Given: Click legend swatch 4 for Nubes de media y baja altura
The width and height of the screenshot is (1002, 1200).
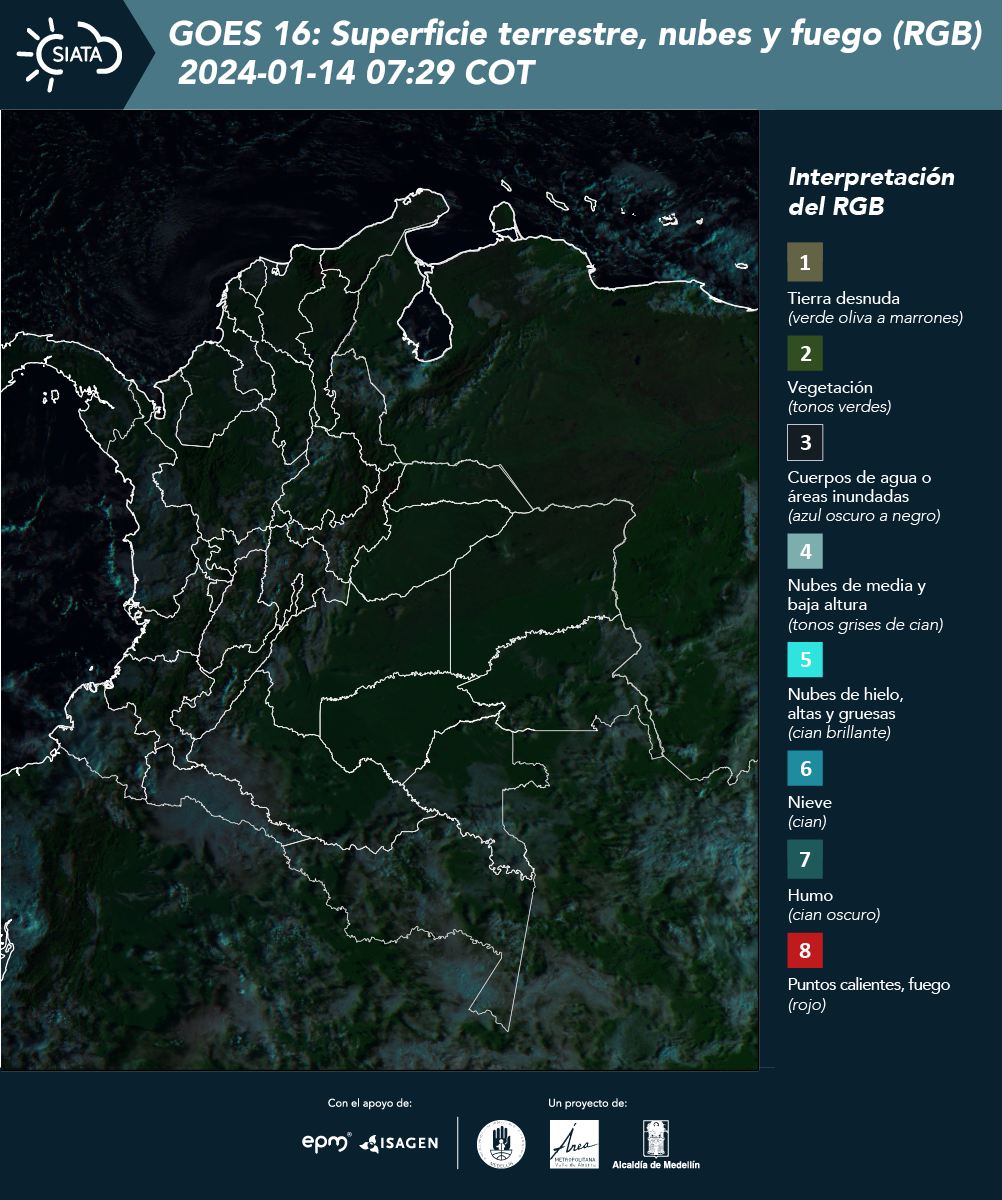Looking at the screenshot, I should [x=805, y=550].
